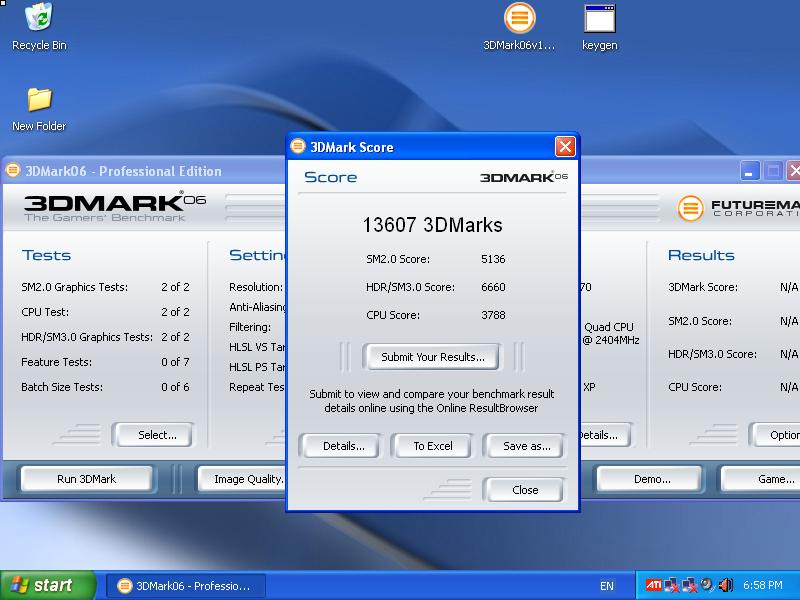Select the New Folder desktop icon
The width and height of the screenshot is (800, 600).
[39, 101]
